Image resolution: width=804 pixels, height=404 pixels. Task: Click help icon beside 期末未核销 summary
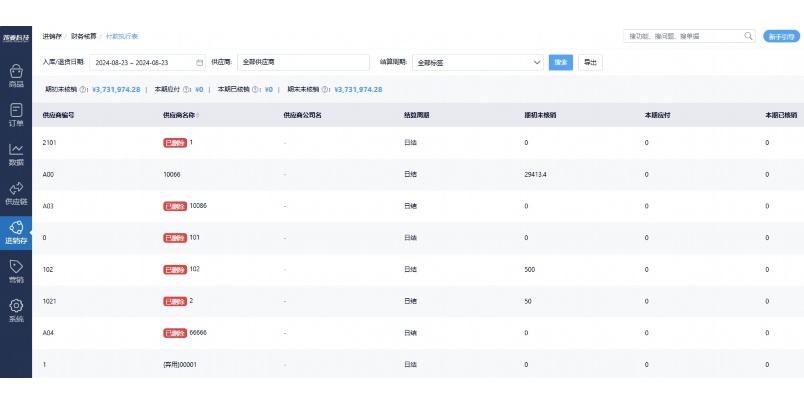click(325, 90)
